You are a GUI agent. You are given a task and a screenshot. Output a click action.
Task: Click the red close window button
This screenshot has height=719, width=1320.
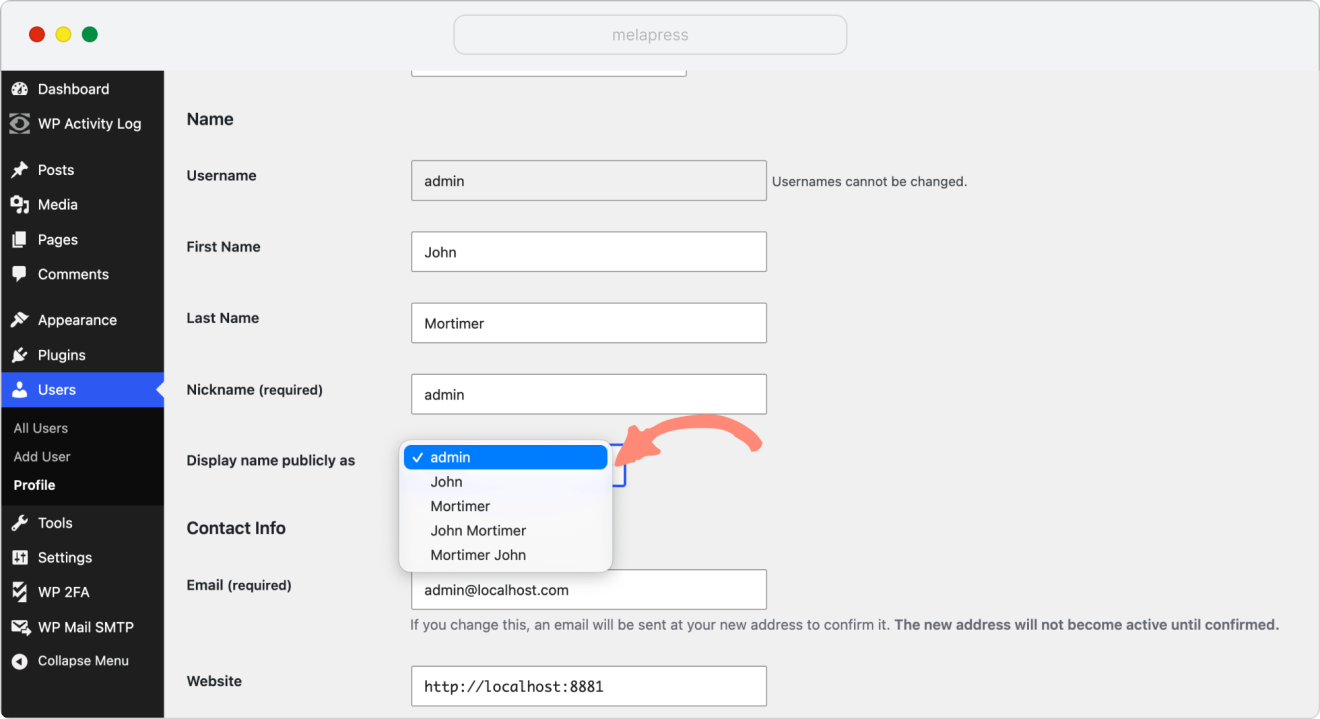[x=37, y=35]
